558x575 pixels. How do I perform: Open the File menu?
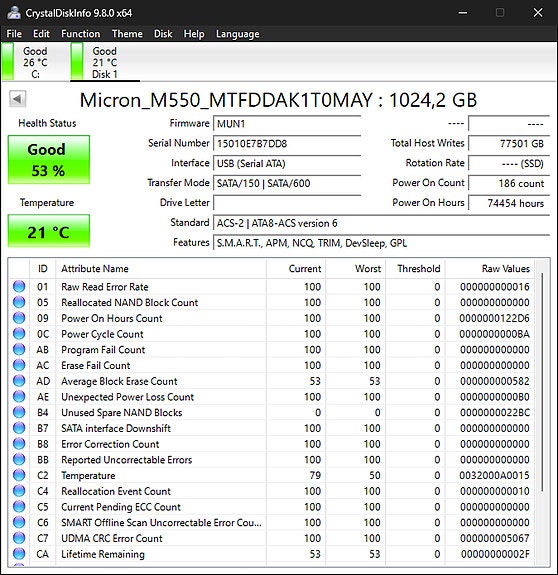[x=14, y=34]
